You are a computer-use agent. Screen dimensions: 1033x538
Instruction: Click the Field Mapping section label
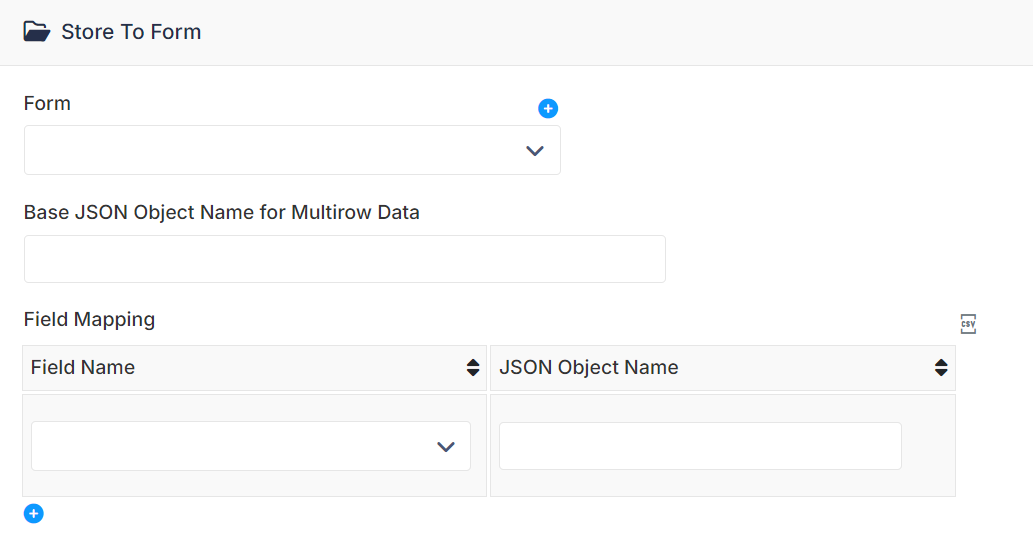click(90, 319)
